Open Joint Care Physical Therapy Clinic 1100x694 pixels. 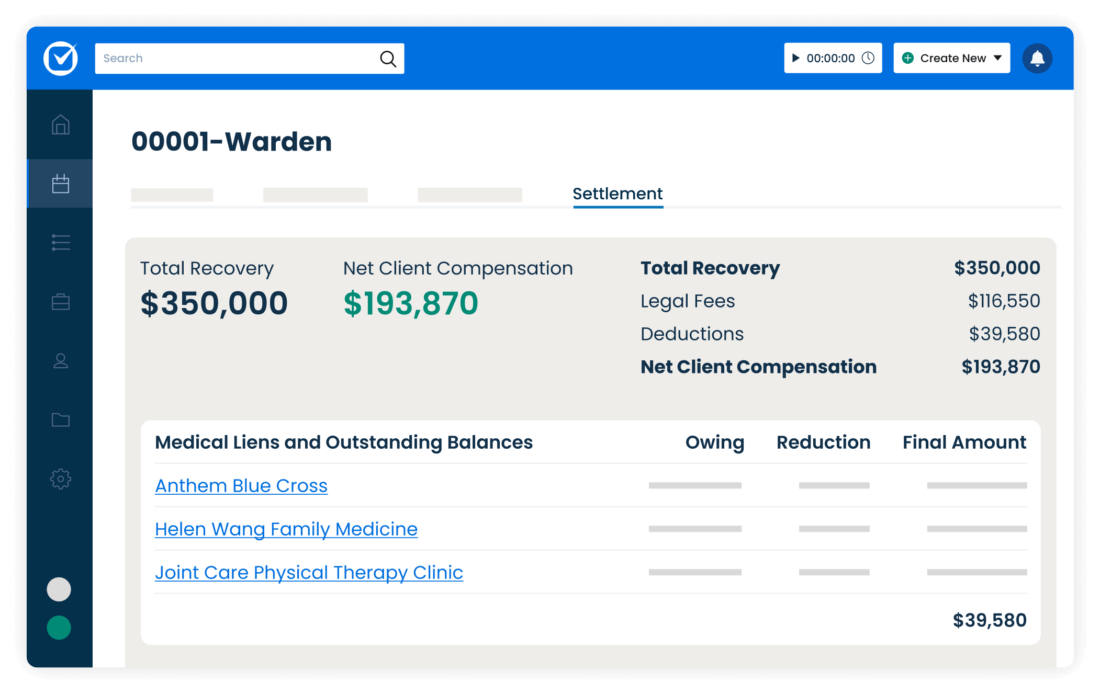[309, 572]
